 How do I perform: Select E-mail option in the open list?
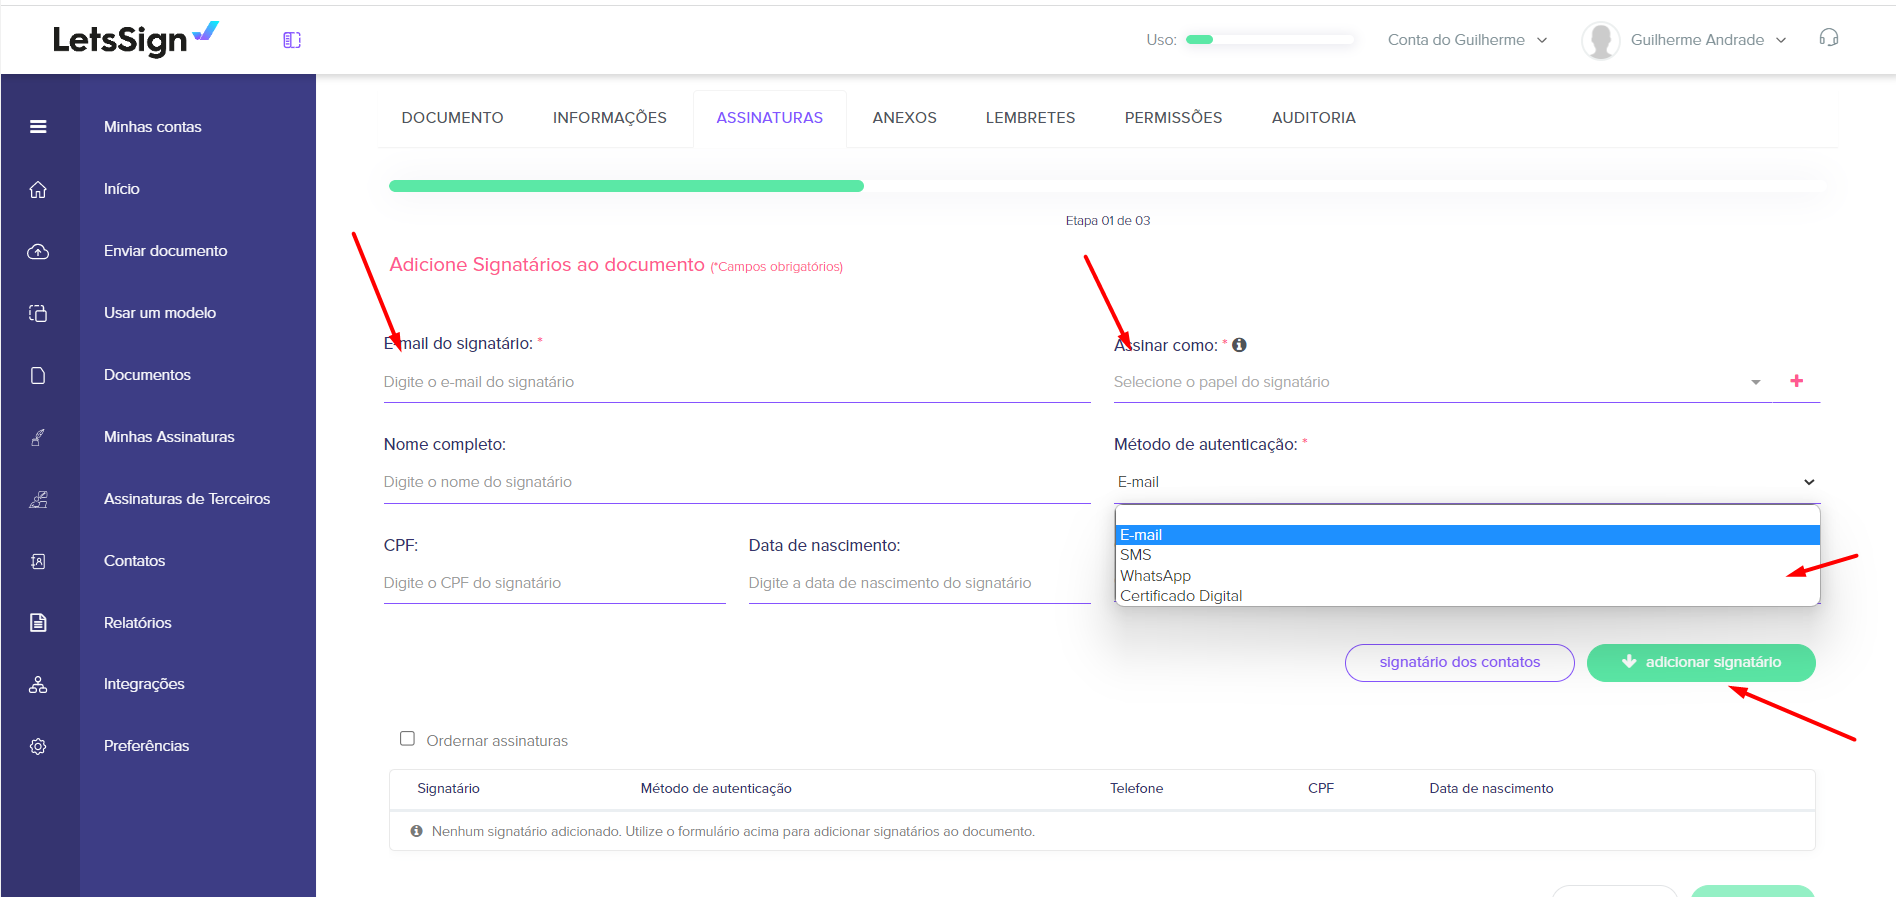[x=1467, y=535]
